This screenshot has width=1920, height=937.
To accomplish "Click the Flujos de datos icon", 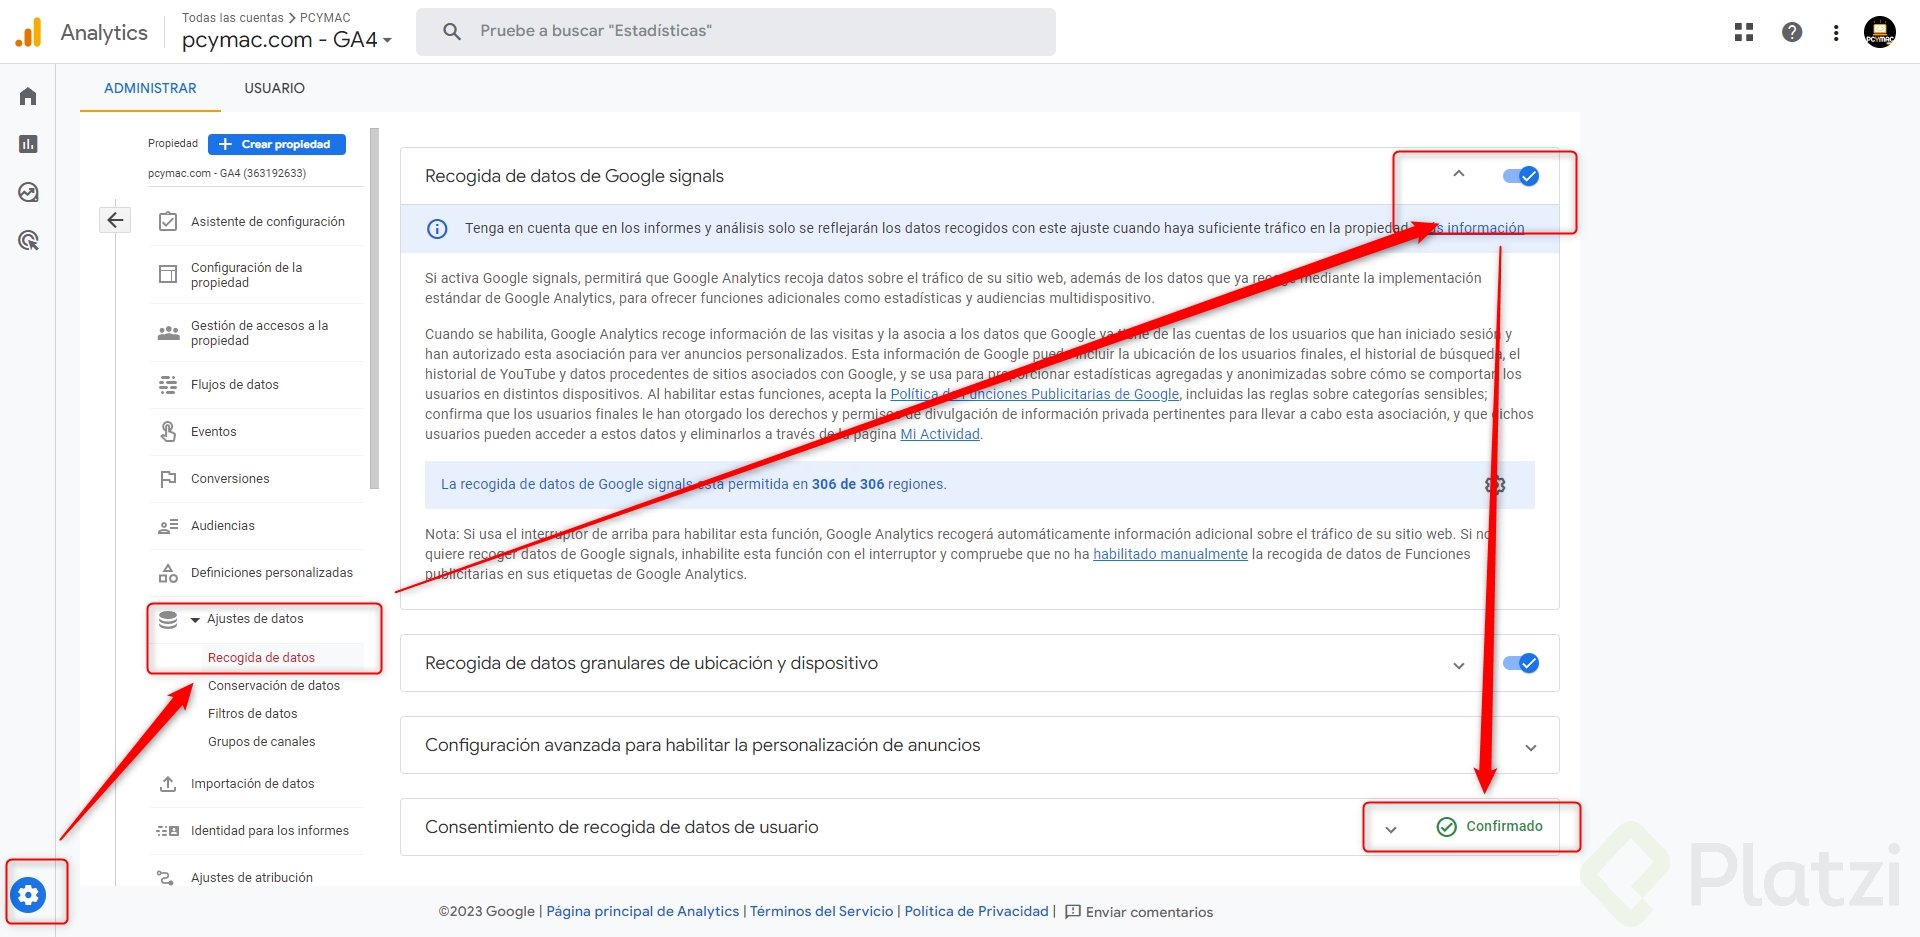I will point(168,385).
